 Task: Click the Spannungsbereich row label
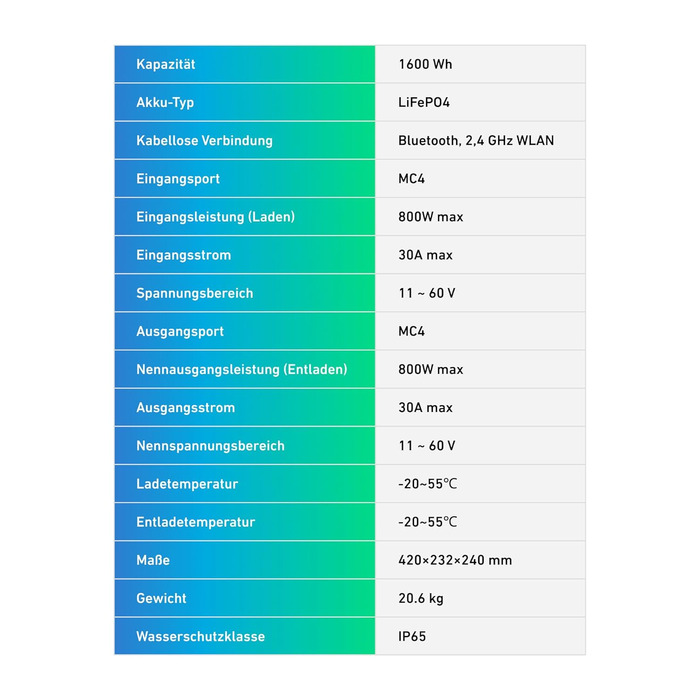pyautogui.click(x=195, y=293)
